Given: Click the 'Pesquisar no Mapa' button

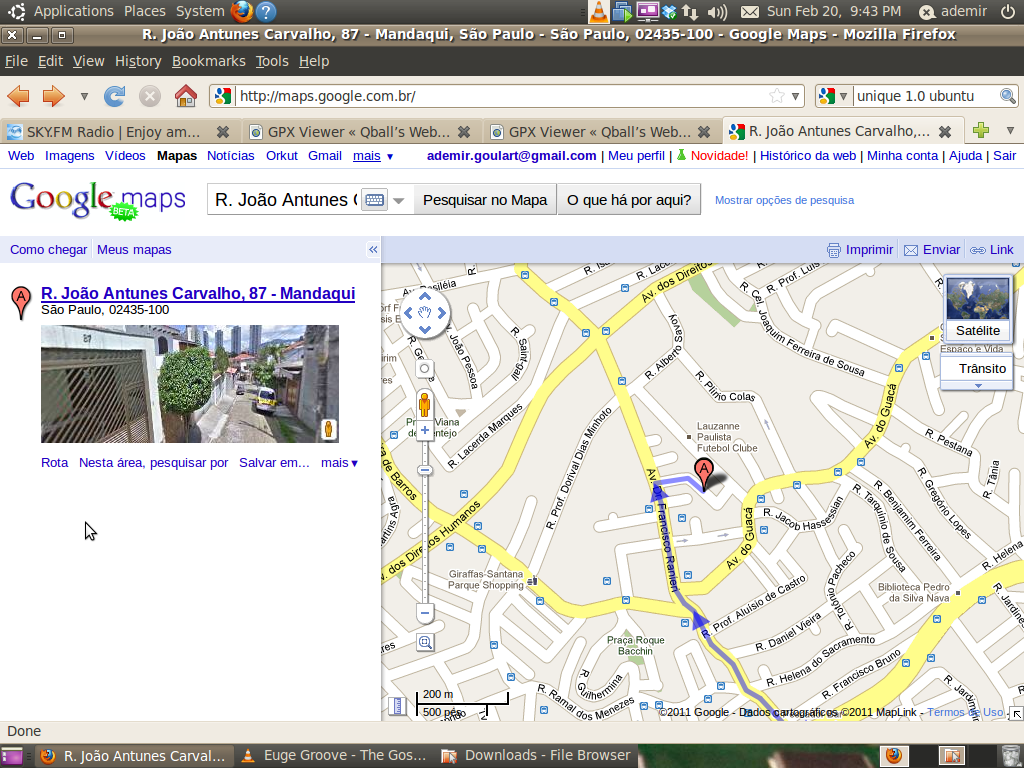Looking at the screenshot, I should [x=485, y=200].
